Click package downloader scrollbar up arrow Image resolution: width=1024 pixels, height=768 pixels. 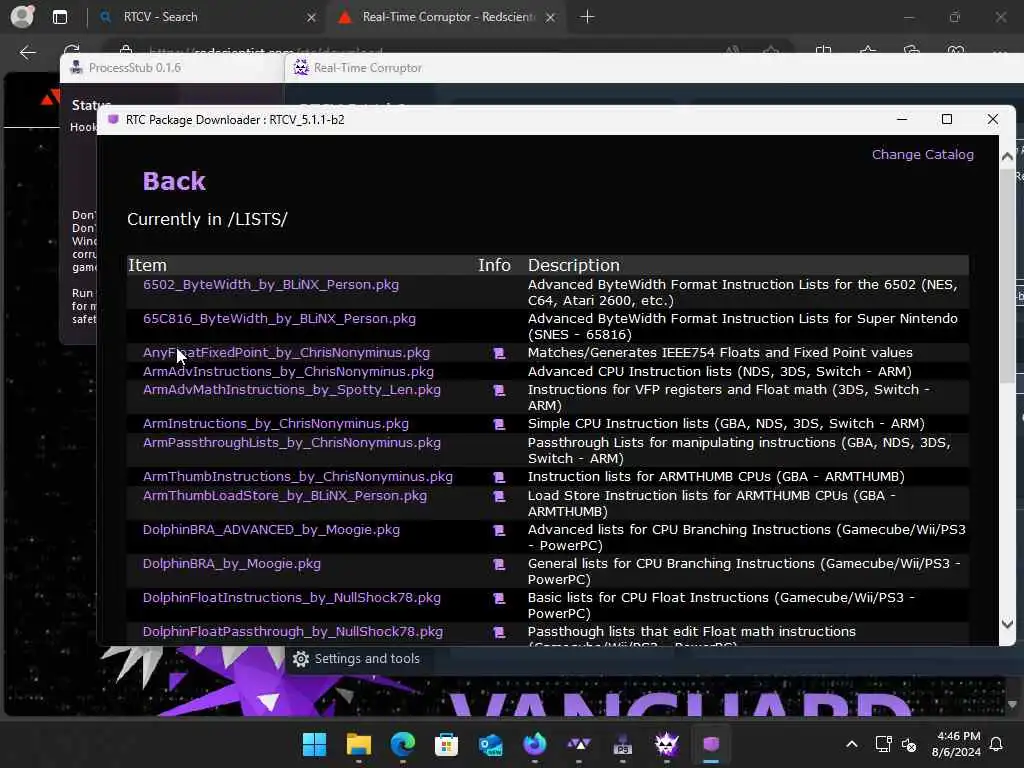tap(1007, 156)
